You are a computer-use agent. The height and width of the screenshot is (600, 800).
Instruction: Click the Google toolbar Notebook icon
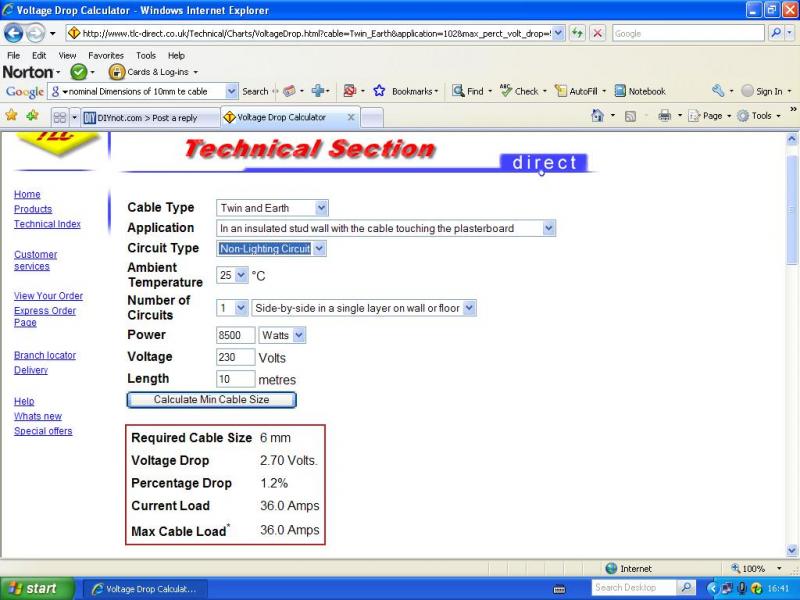click(x=620, y=91)
